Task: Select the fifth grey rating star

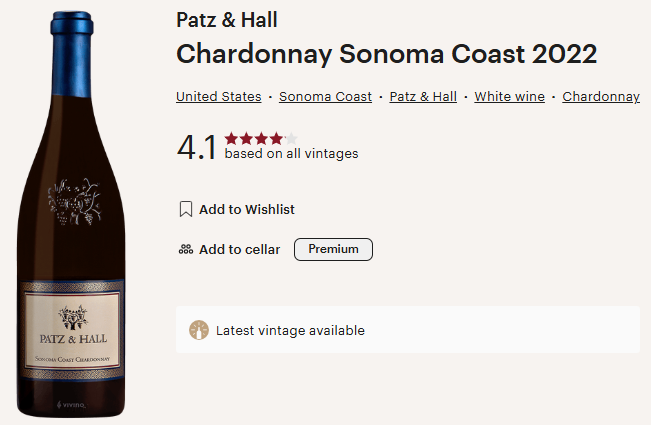Action: (291, 139)
